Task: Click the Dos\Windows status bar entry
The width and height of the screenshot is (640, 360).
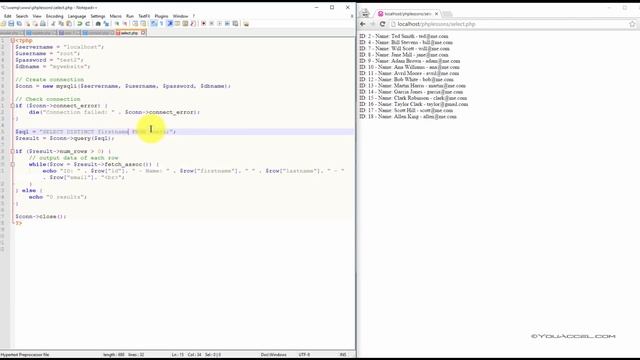Action: tap(273, 355)
